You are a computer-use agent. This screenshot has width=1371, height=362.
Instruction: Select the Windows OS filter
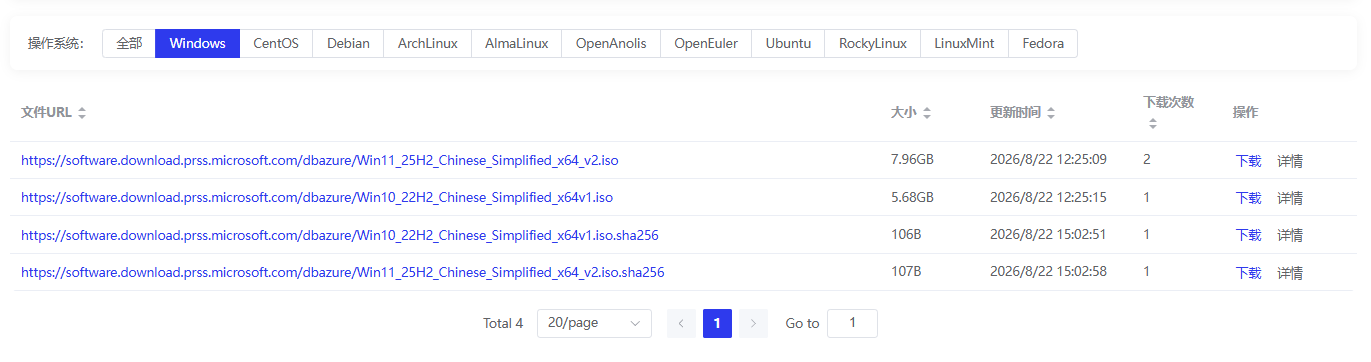[198, 43]
